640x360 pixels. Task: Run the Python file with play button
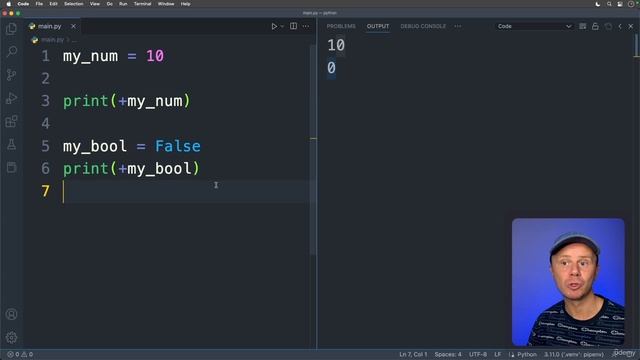(x=274, y=26)
